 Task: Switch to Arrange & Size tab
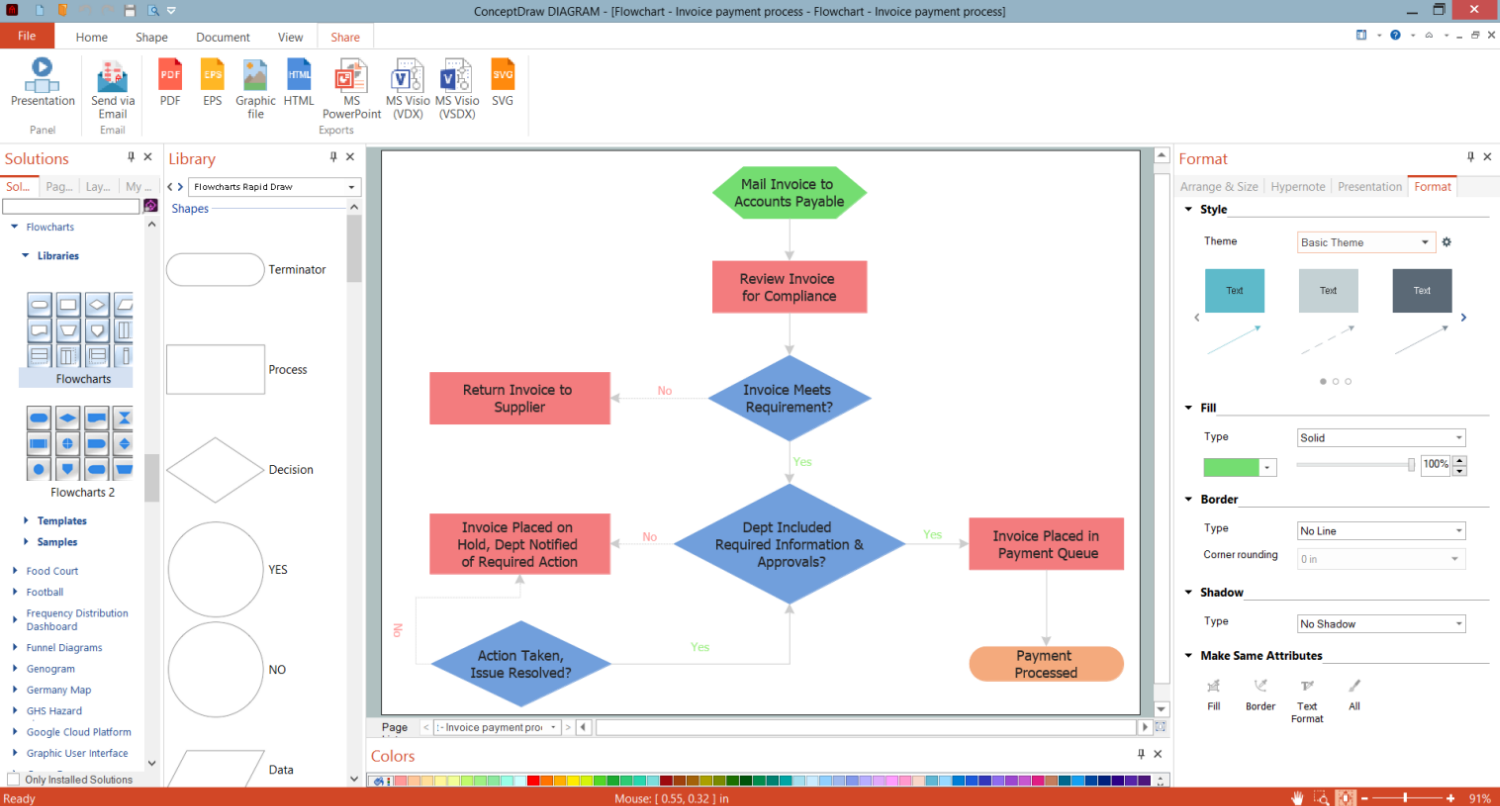click(1219, 186)
